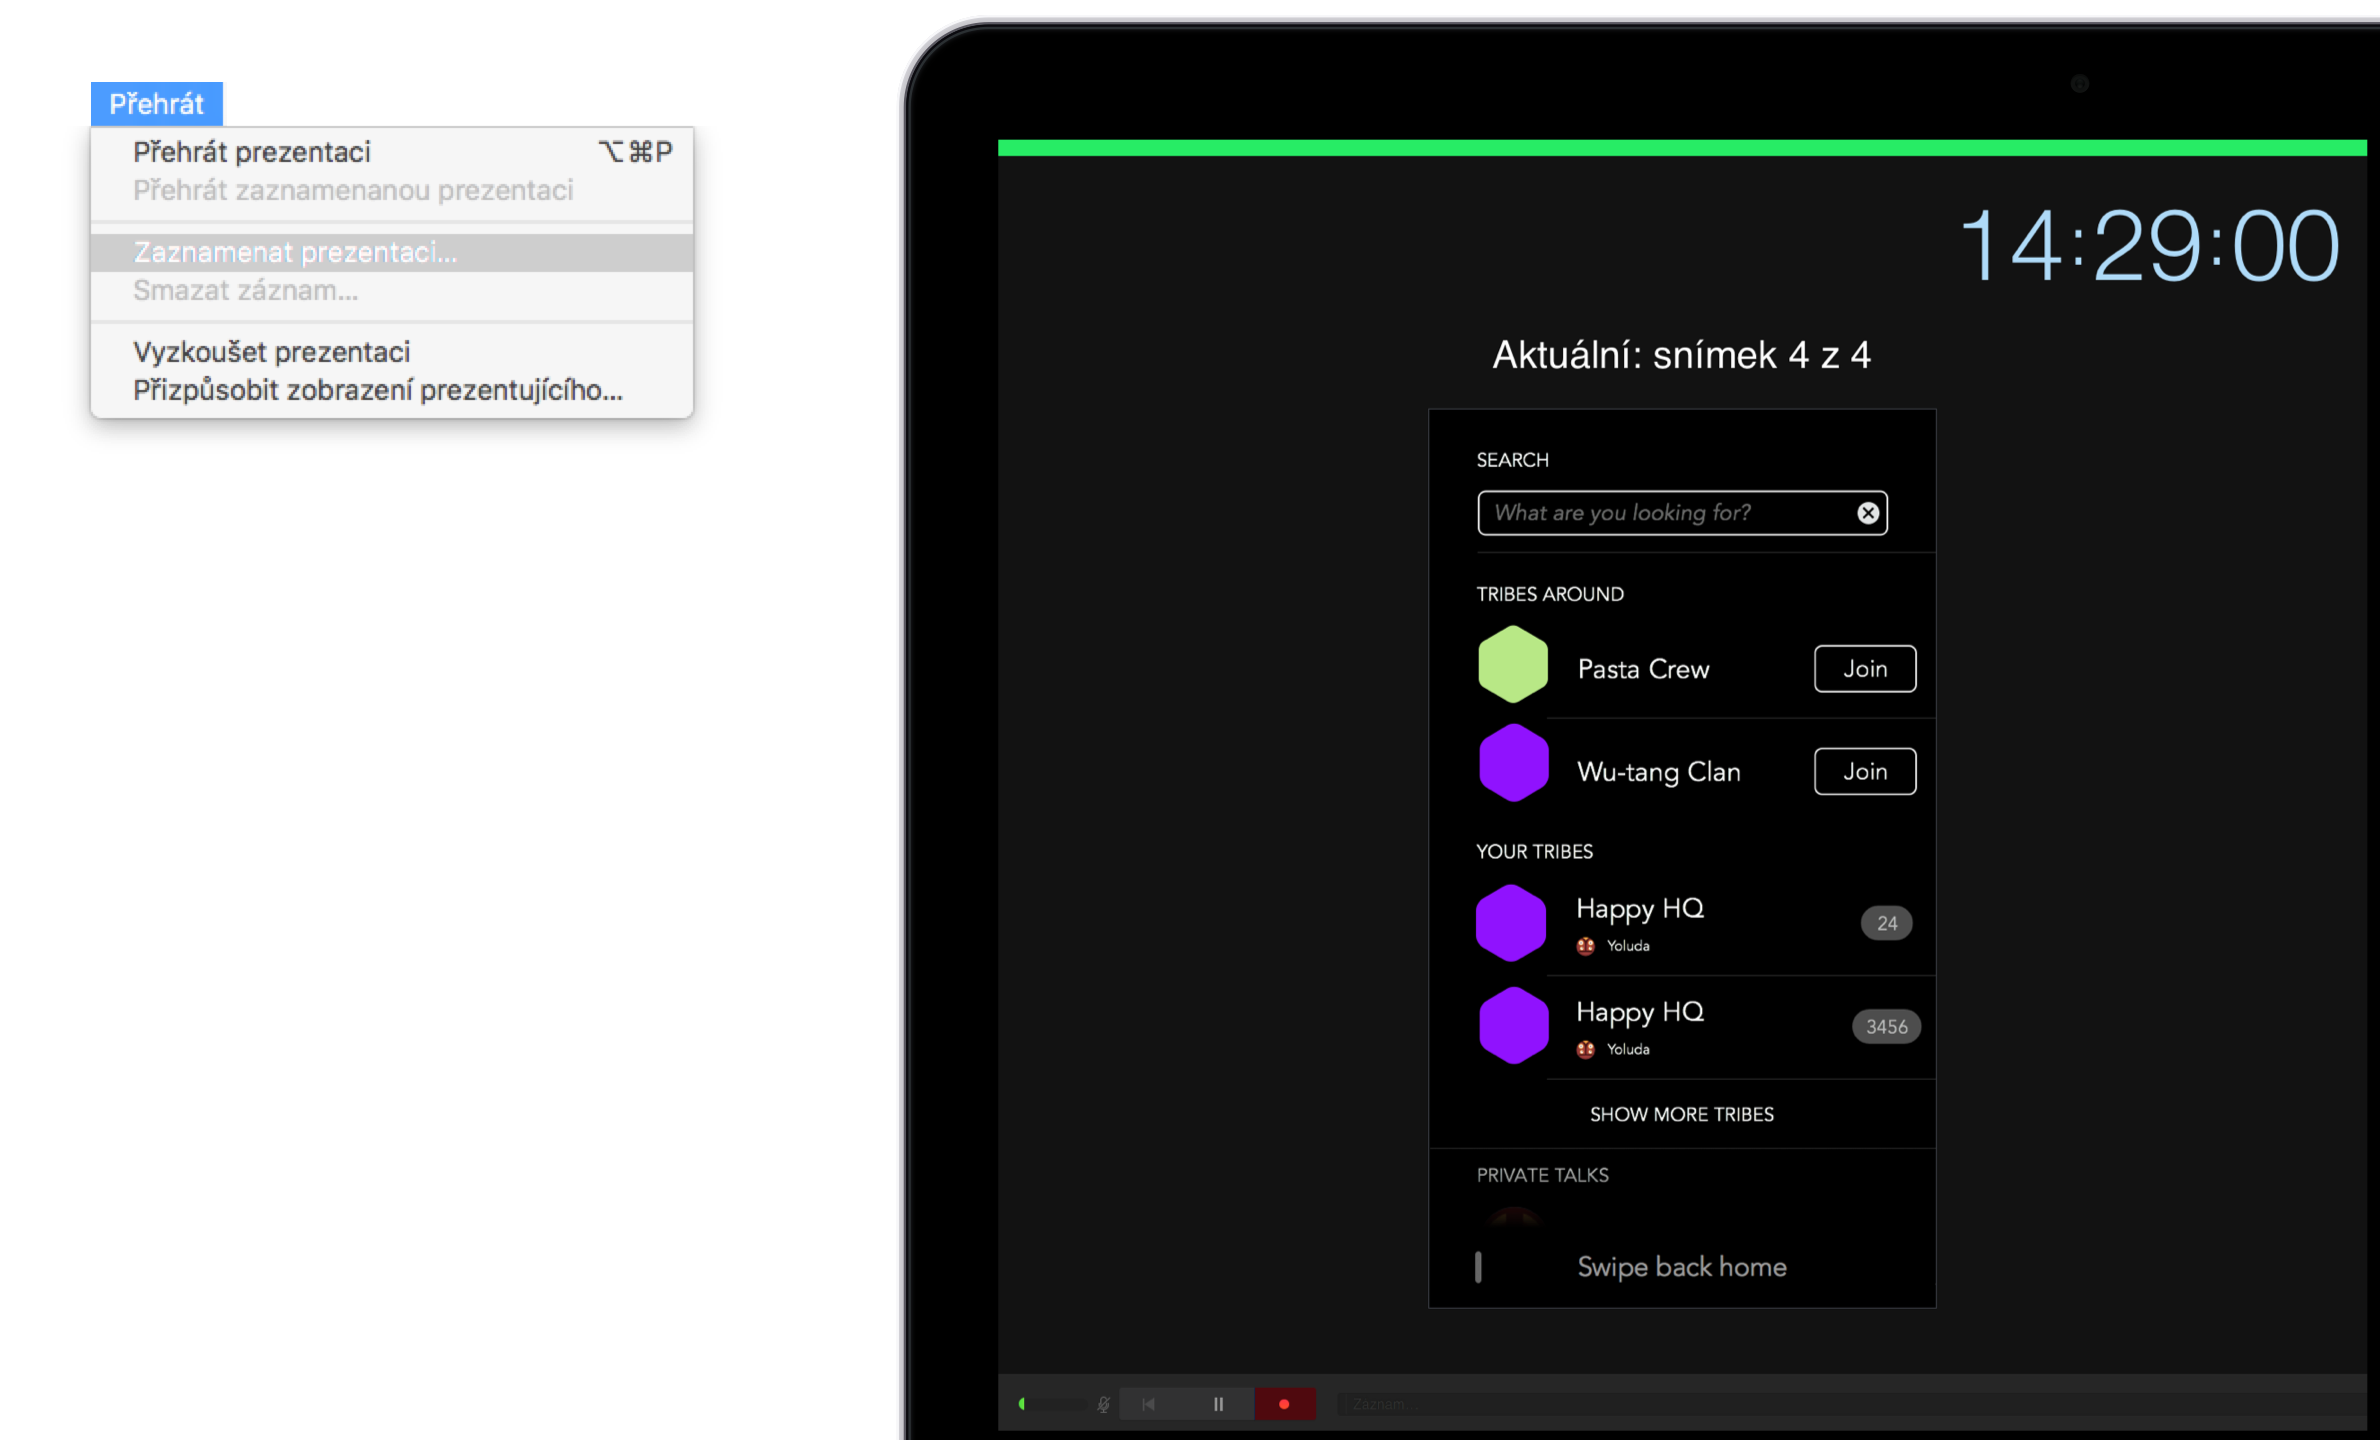Viewport: 2380px width, 1440px height.
Task: Expand list via Show More Tribes
Action: 1681,1114
